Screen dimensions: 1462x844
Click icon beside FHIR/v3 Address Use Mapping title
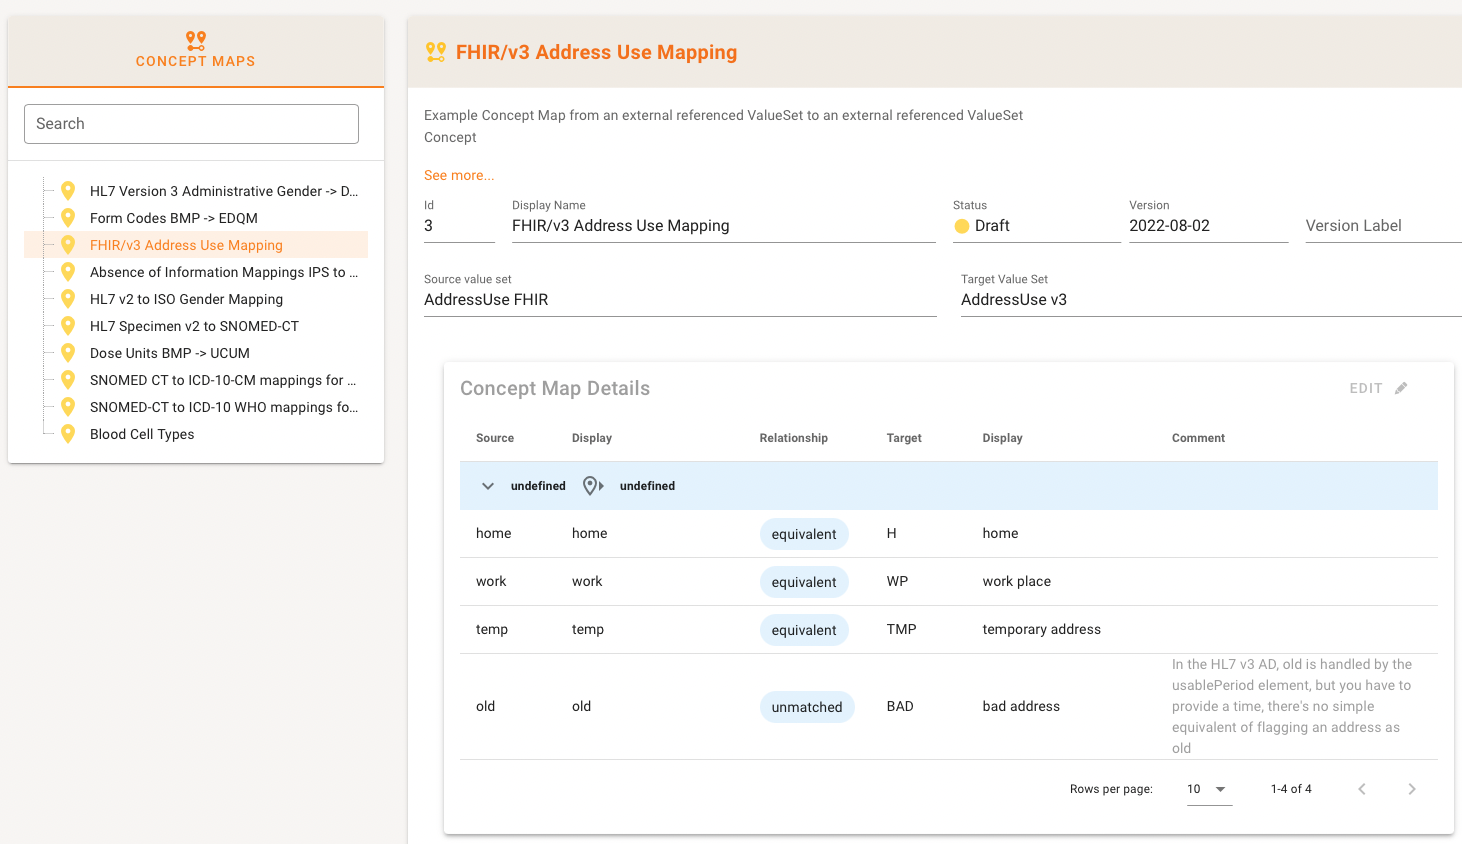tap(436, 52)
